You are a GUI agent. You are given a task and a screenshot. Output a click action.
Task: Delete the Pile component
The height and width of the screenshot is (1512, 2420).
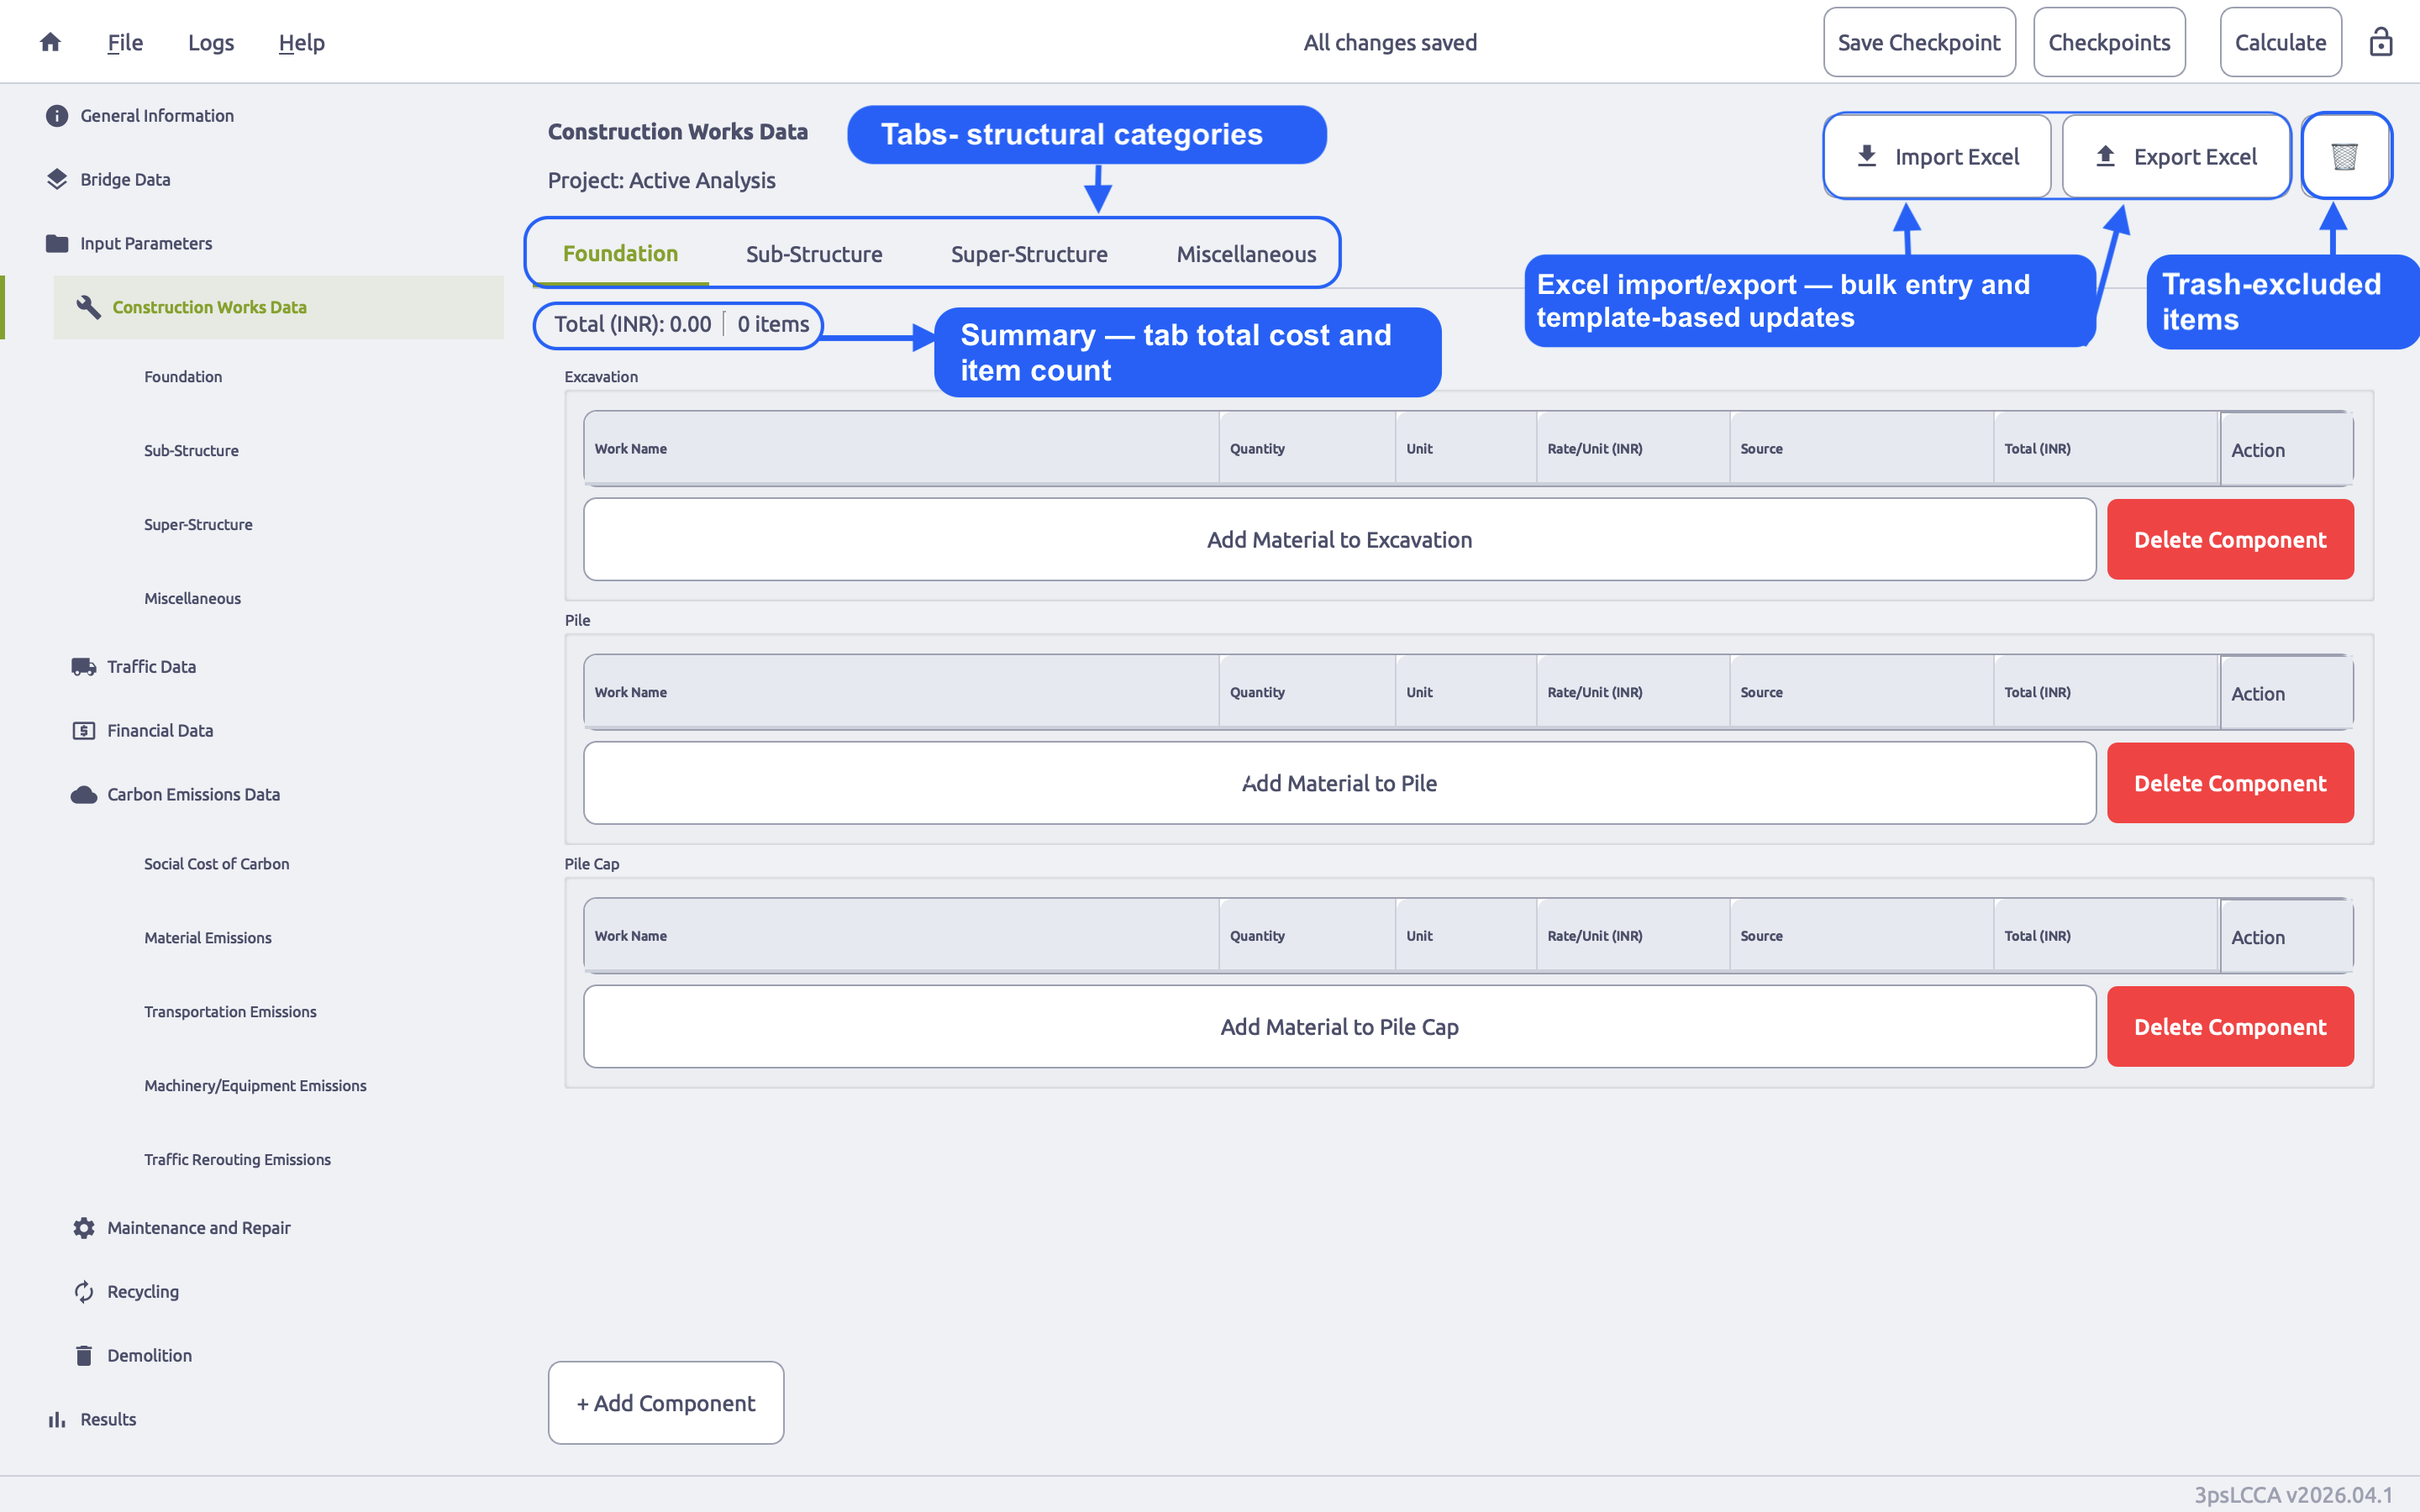point(2230,783)
